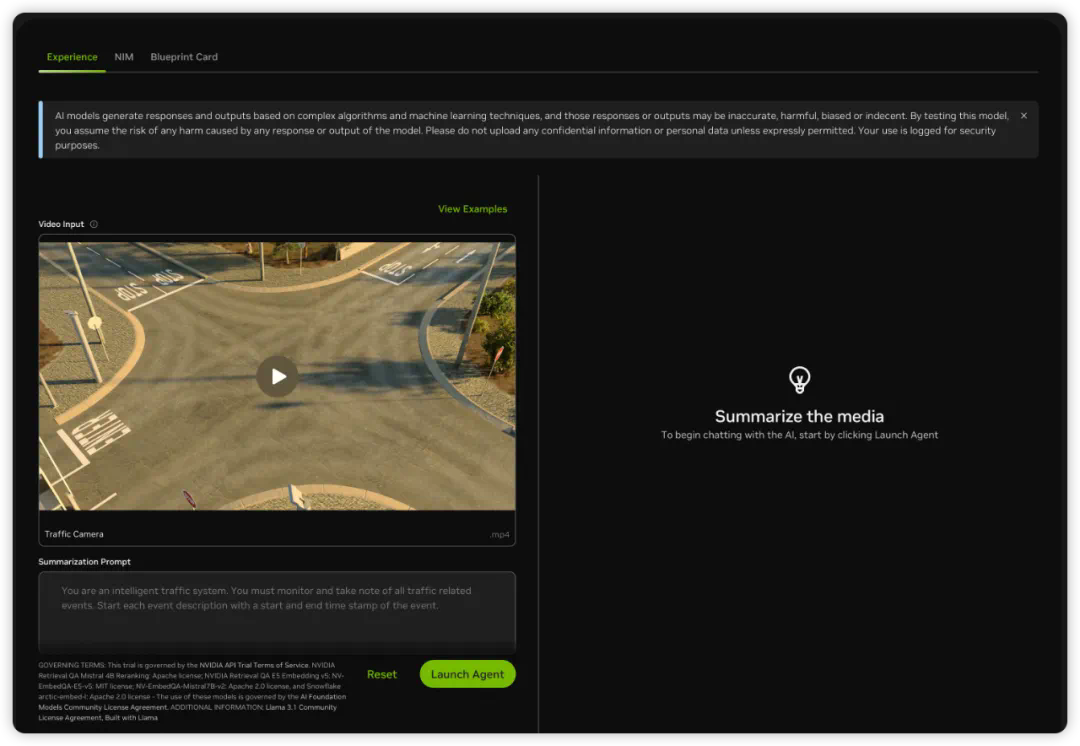Open the Video Input info icon

point(94,225)
